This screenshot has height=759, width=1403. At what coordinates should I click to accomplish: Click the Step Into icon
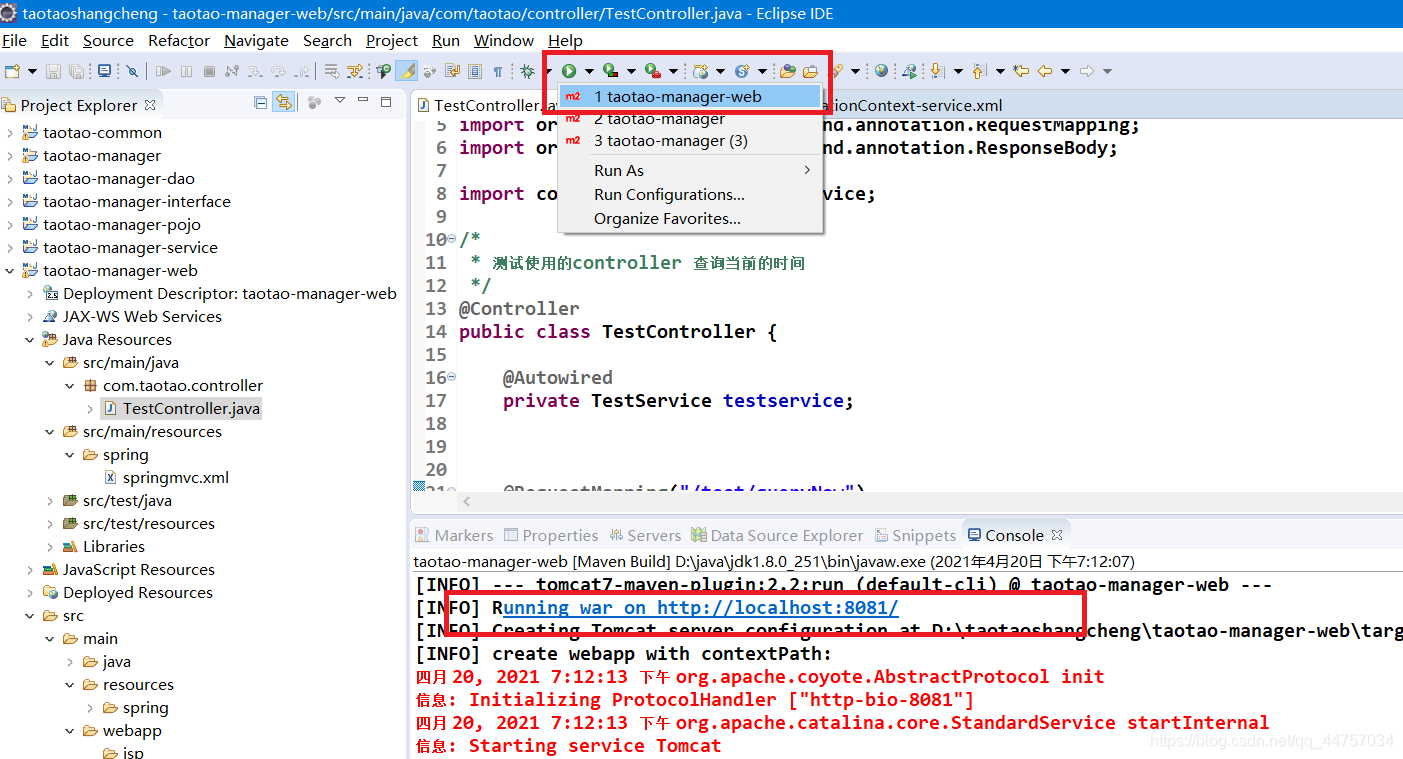255,71
